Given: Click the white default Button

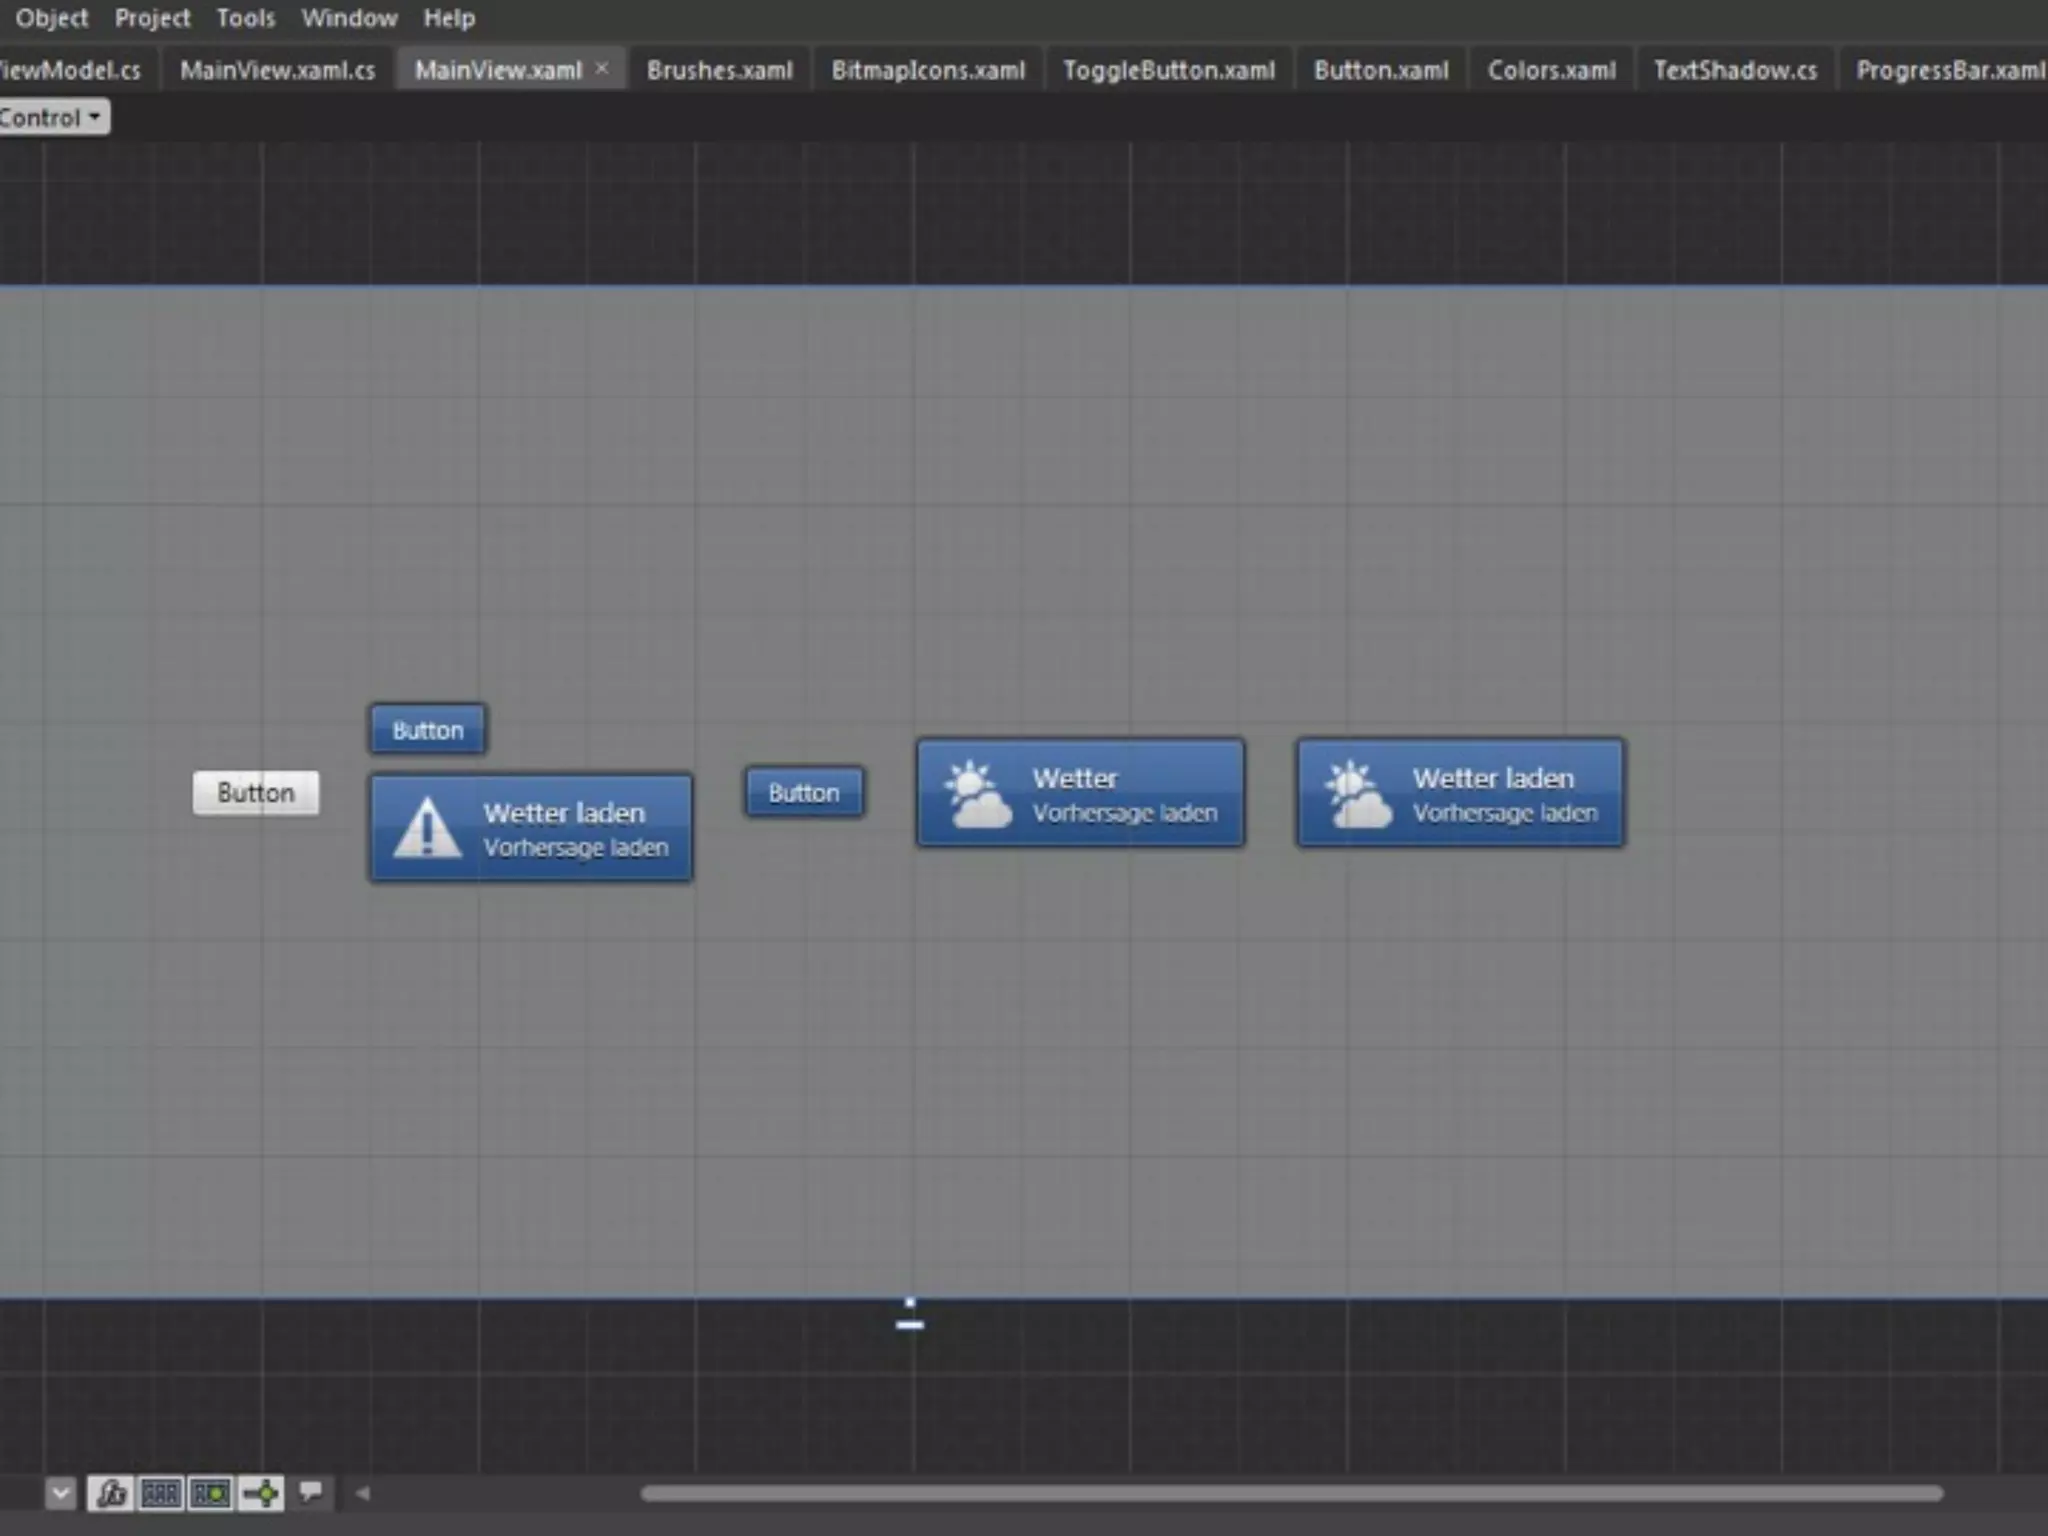Looking at the screenshot, I should 256,792.
